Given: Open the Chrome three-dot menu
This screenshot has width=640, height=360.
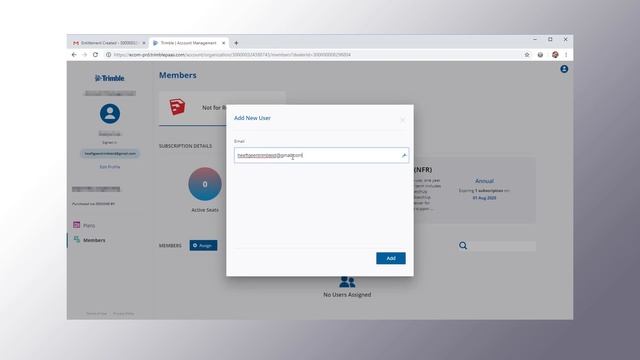Looking at the screenshot, I should 566,55.
